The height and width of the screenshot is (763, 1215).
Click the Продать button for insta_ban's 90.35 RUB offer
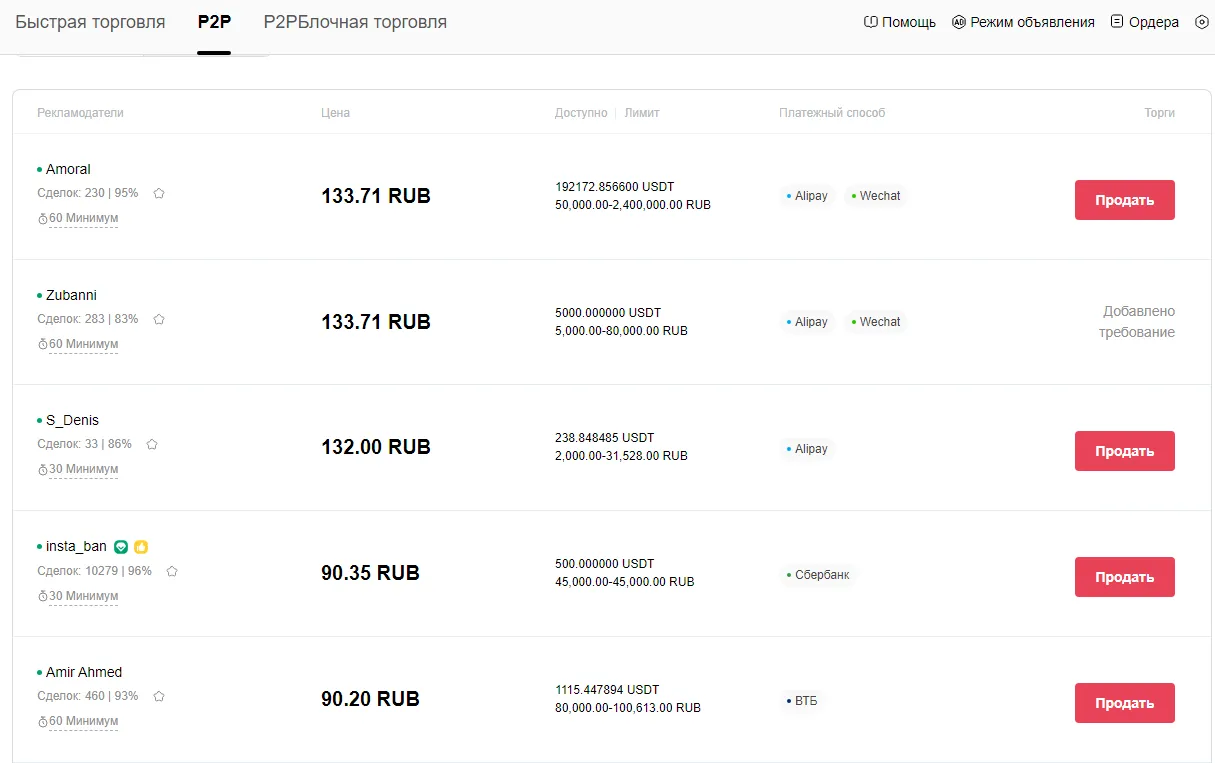[x=1124, y=576]
